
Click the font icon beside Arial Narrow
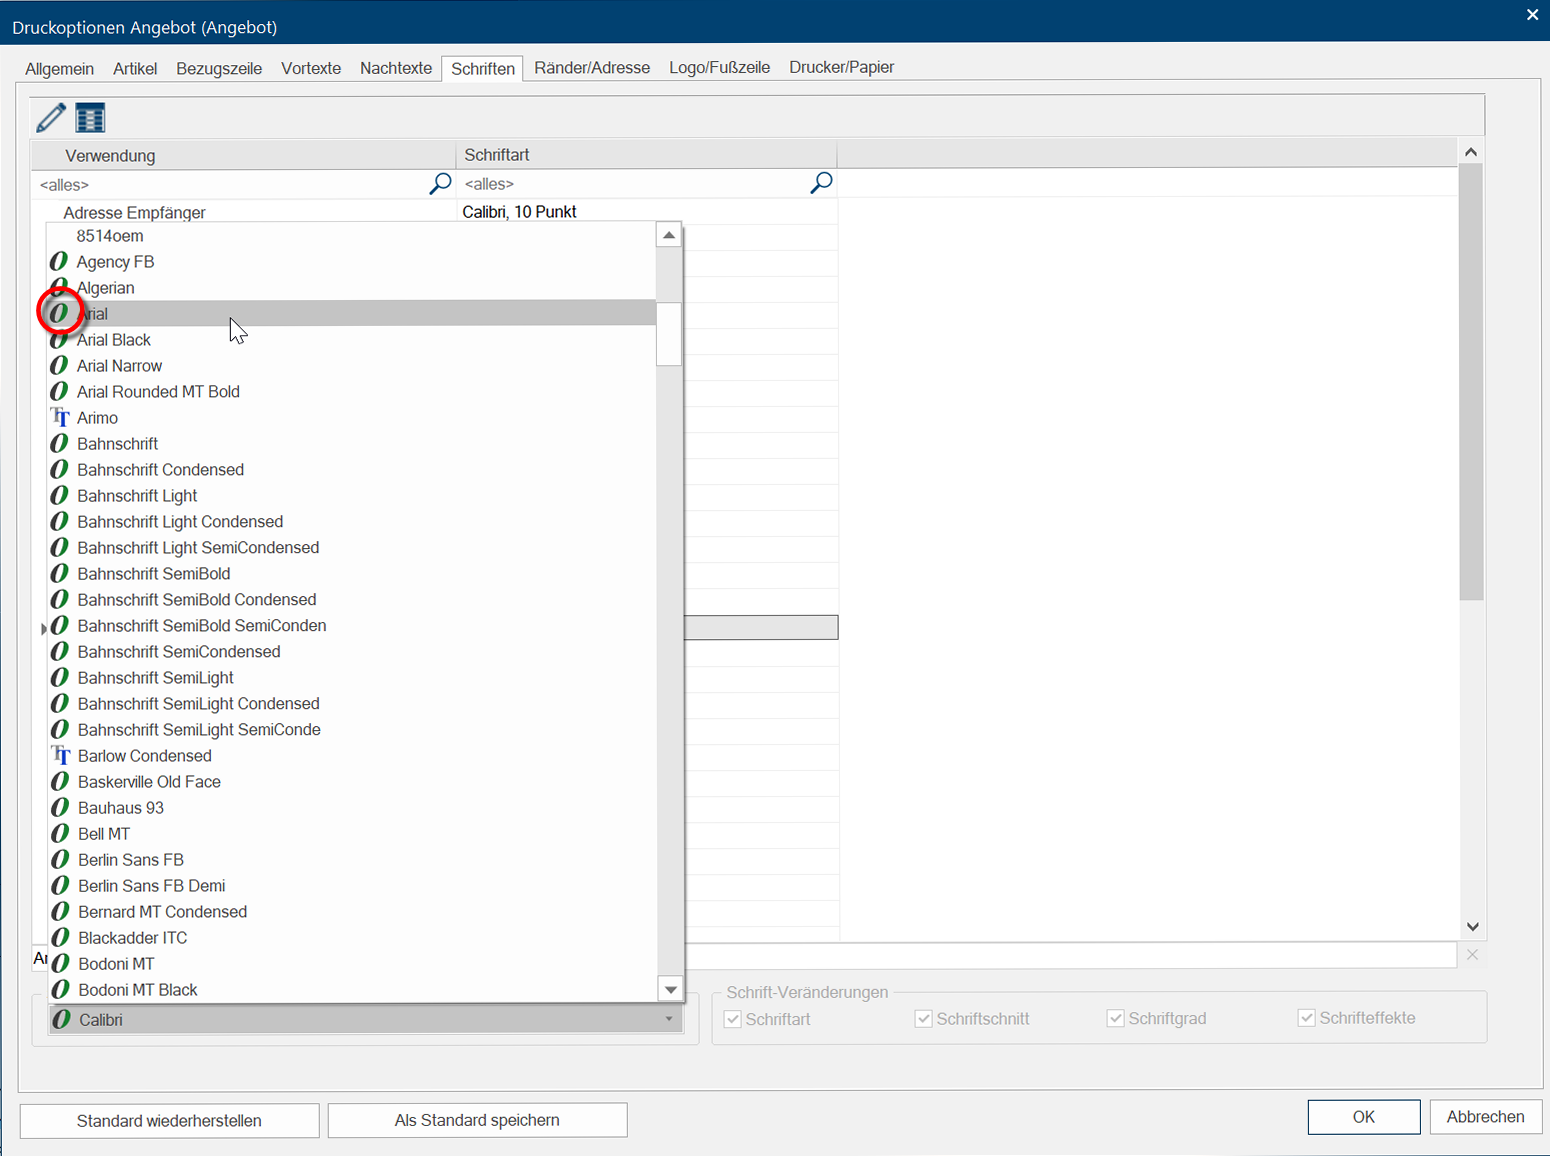pos(59,366)
